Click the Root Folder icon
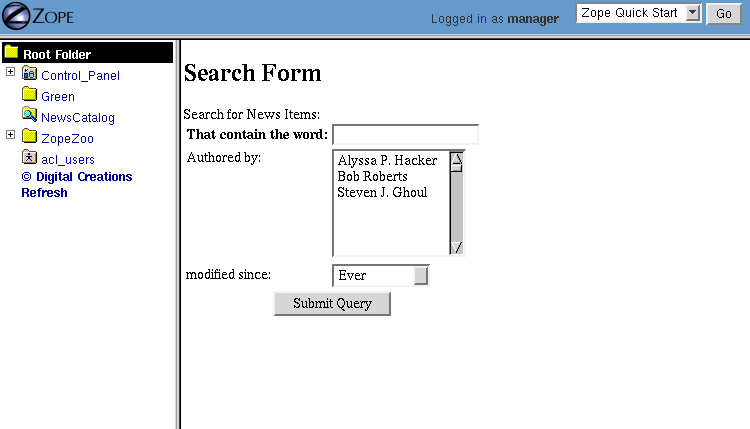The width and height of the screenshot is (750, 429). click(11, 53)
